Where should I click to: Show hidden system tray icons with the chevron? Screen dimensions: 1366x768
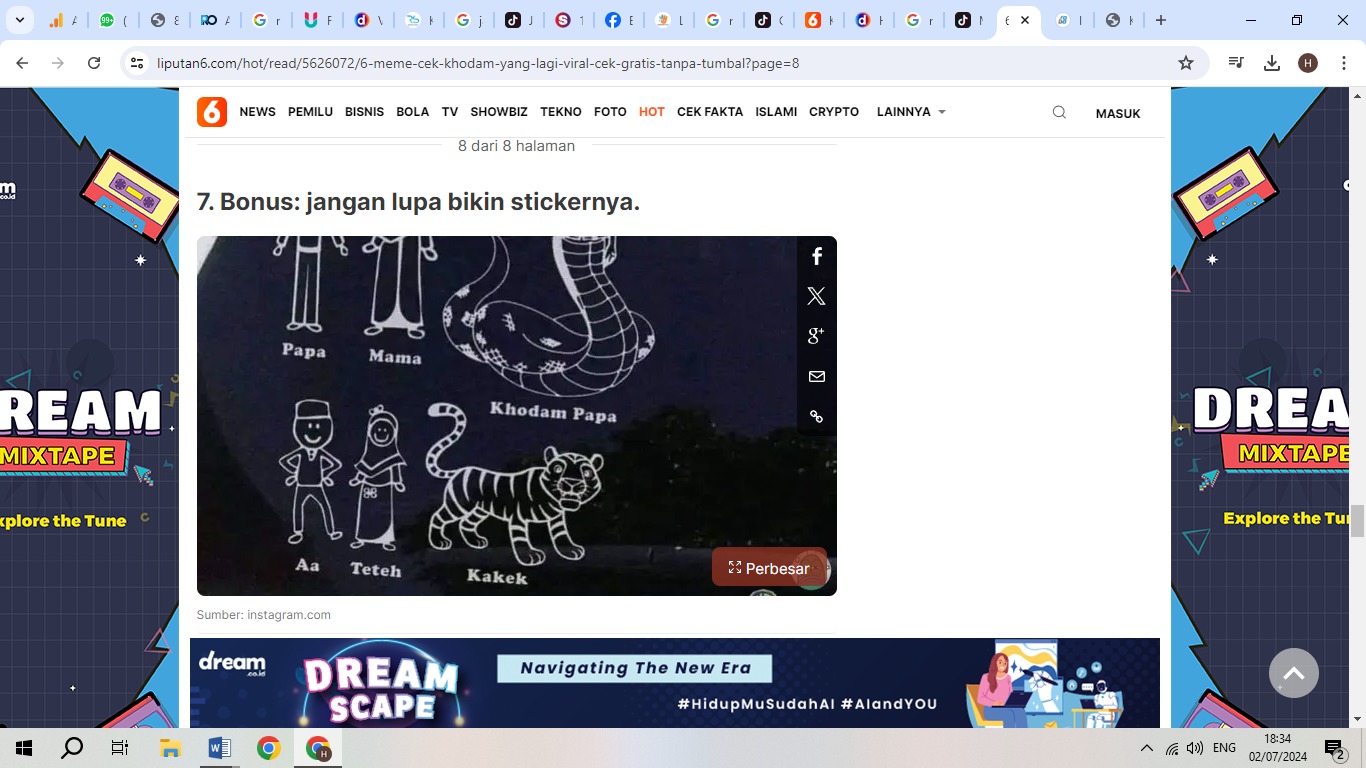(1146, 747)
